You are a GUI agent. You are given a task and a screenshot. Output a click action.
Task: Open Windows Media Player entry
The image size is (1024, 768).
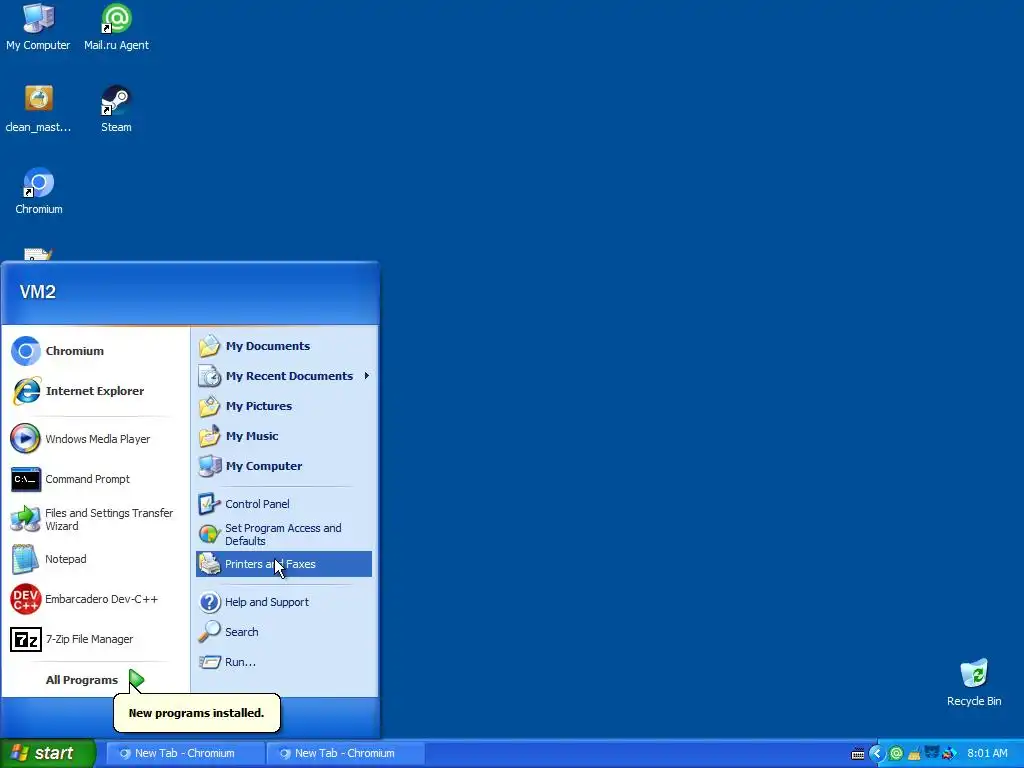pos(95,439)
